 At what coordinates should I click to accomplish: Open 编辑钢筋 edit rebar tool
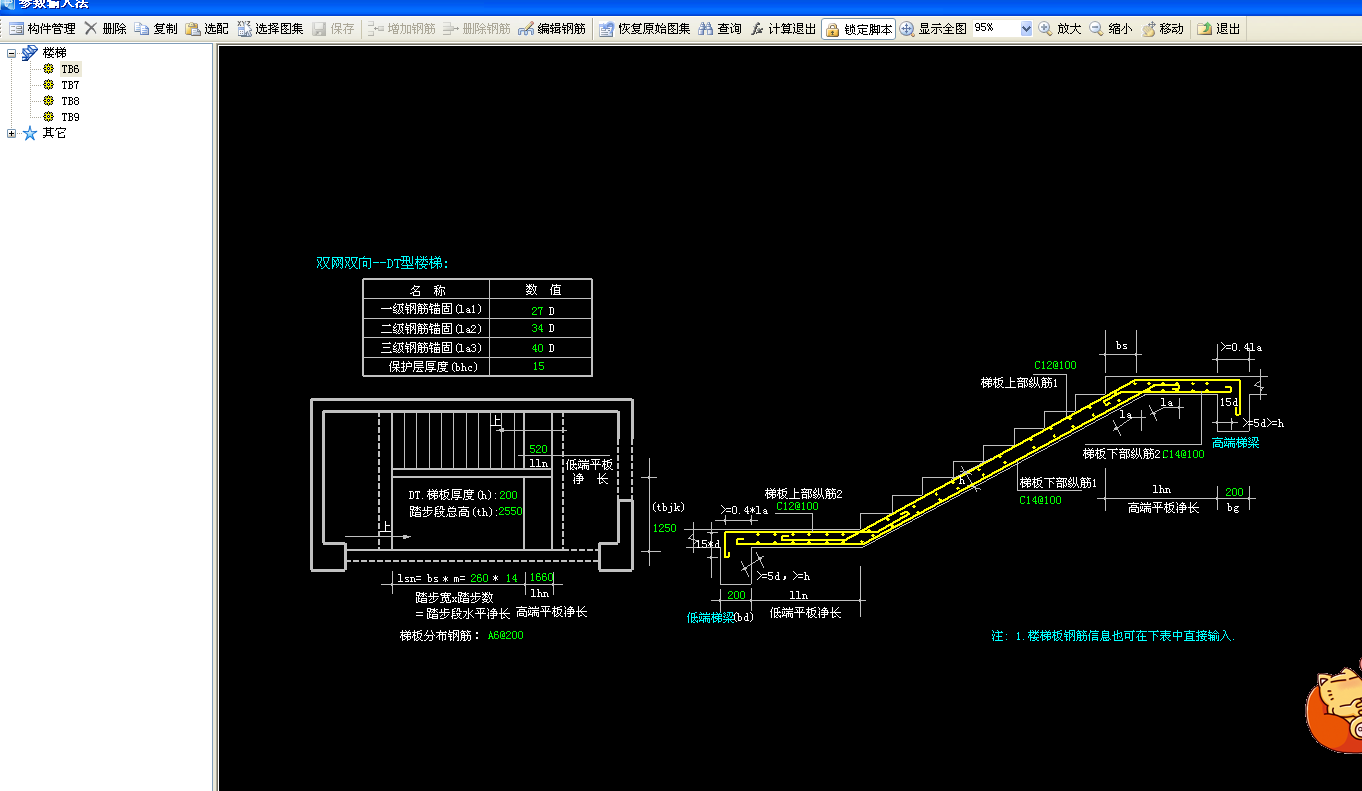tap(552, 29)
